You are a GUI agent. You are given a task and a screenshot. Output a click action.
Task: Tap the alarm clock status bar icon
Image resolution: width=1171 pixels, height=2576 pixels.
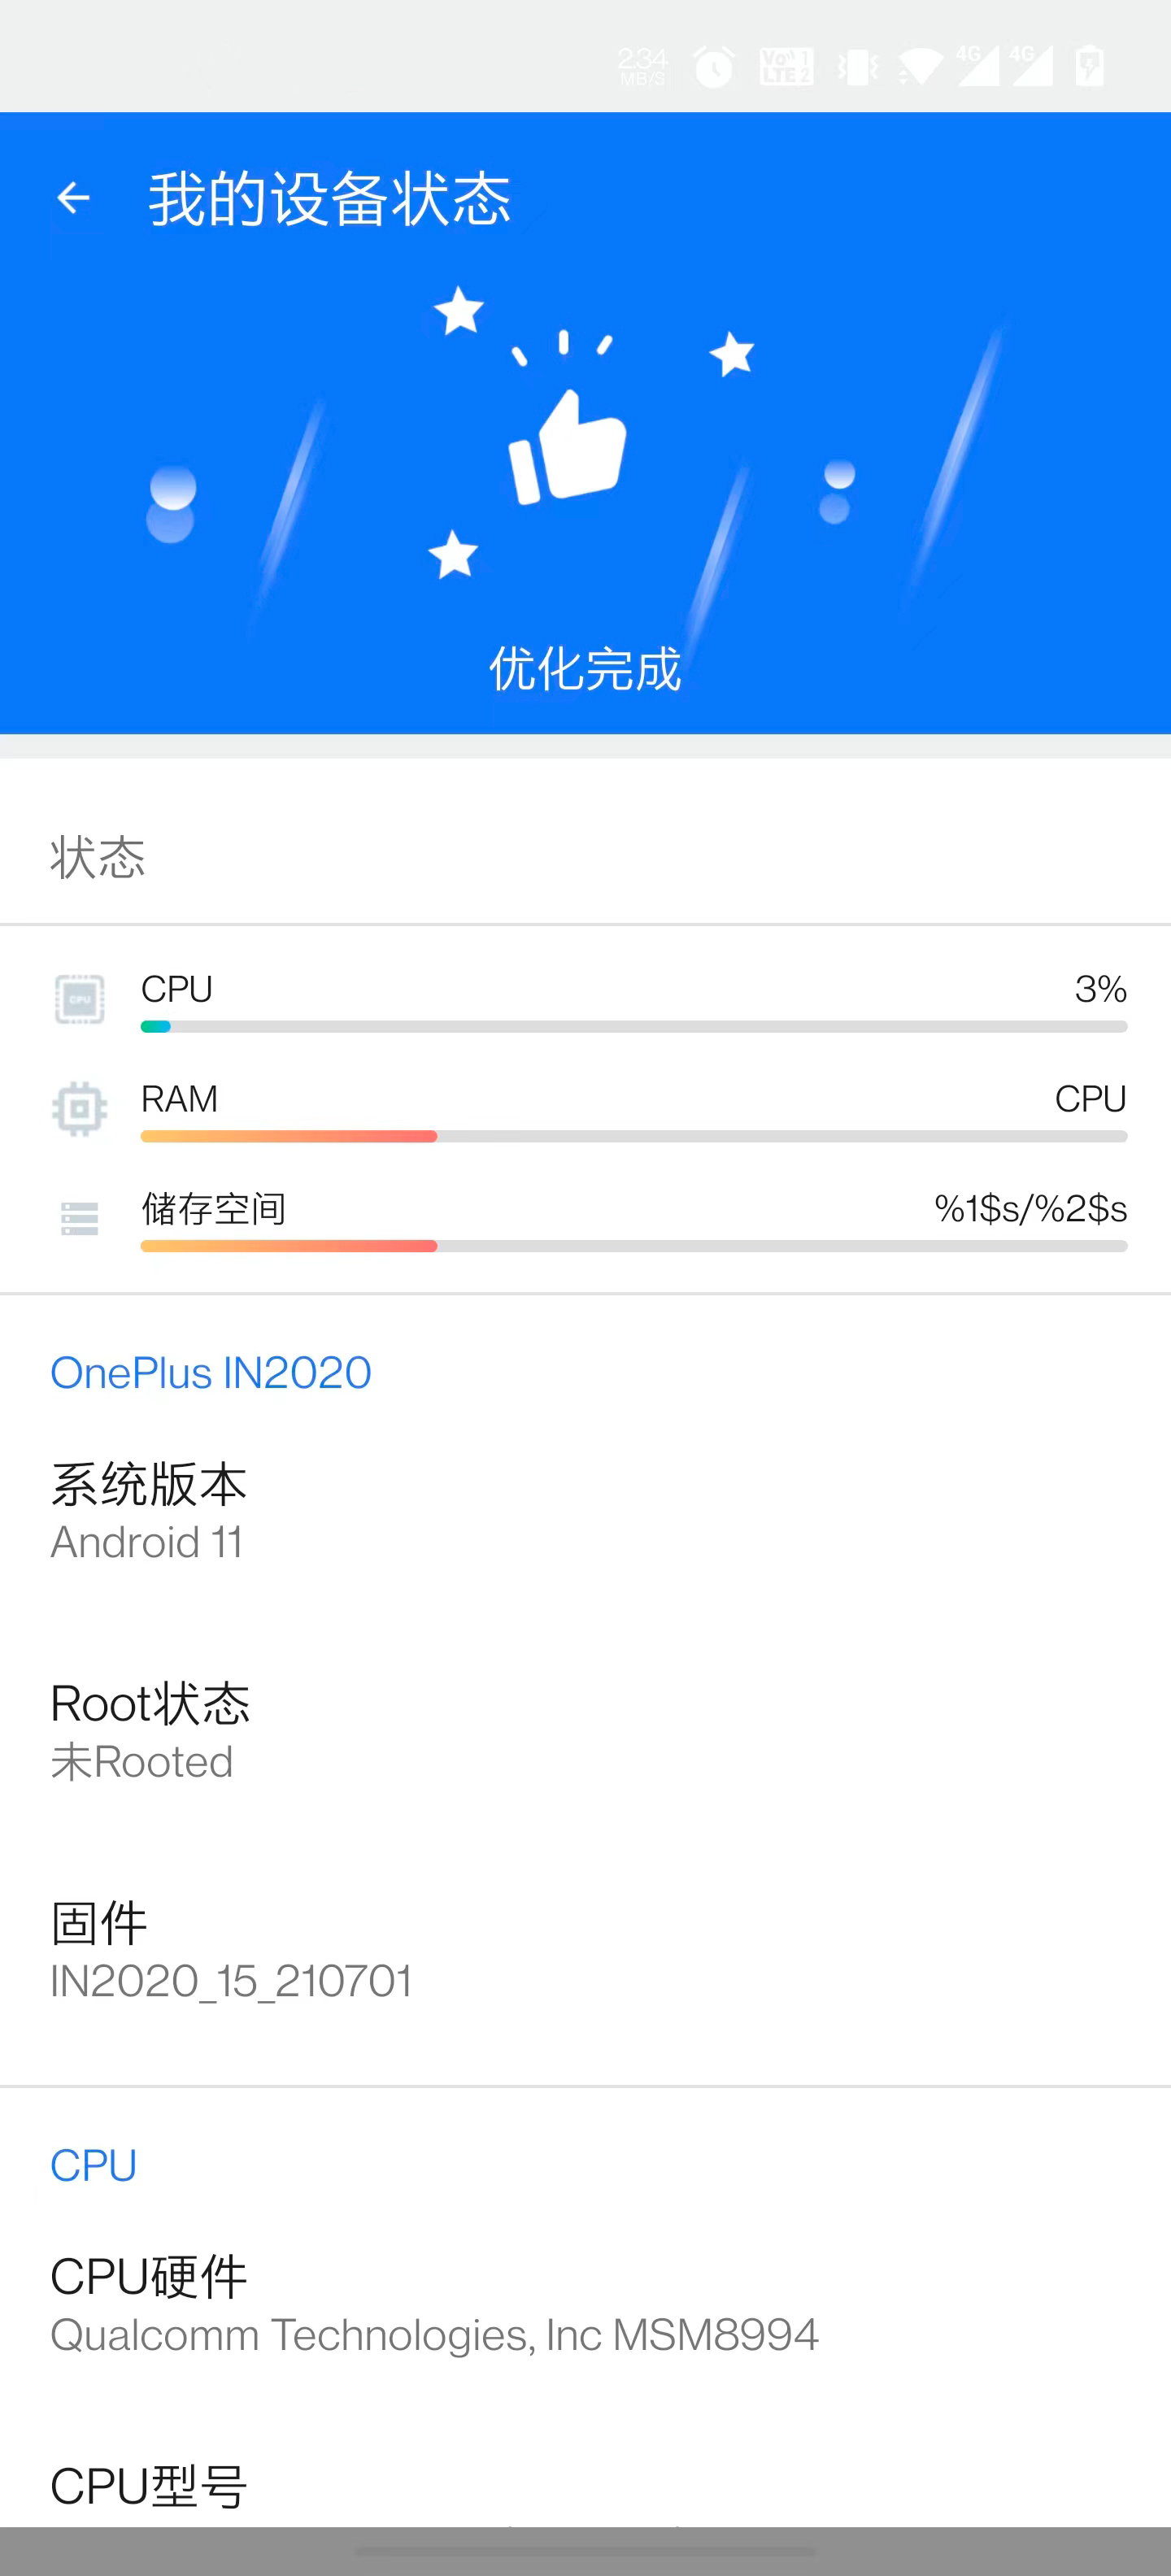coord(713,66)
